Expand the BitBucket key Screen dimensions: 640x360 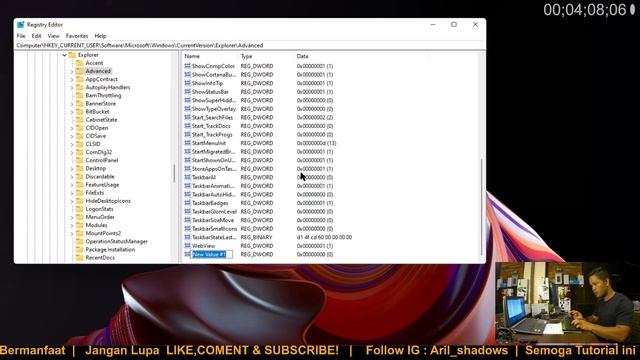click(x=72, y=112)
